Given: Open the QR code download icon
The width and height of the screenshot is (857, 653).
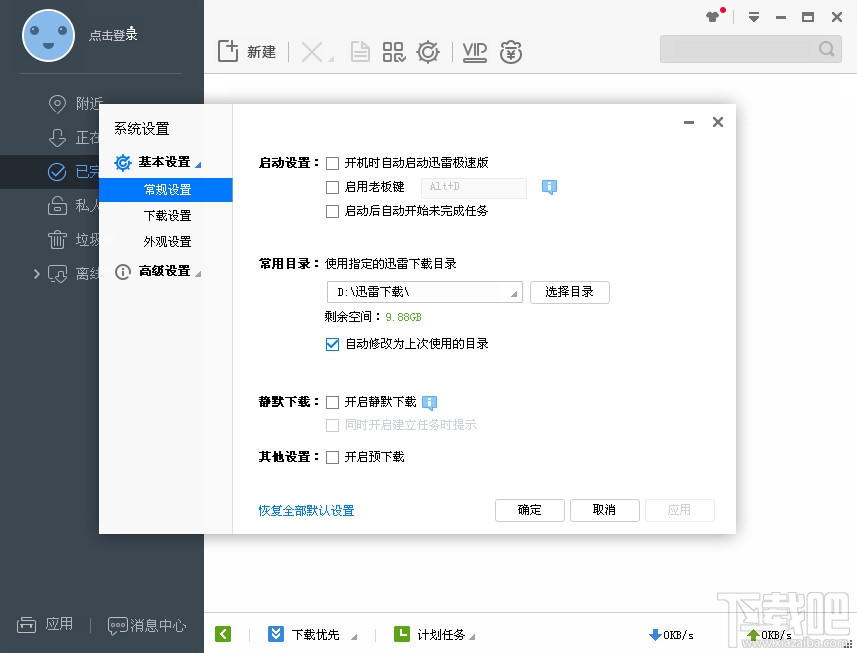Looking at the screenshot, I should coord(394,51).
